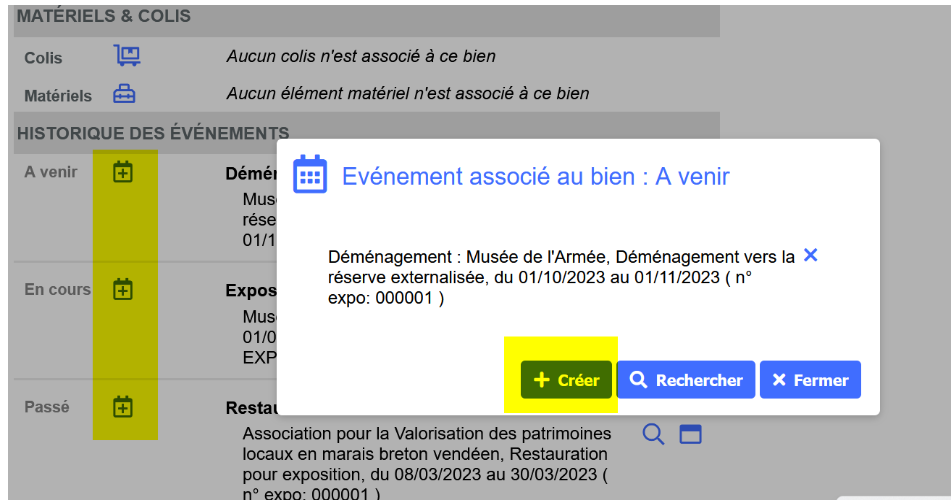The width and height of the screenshot is (951, 500).
Task: Select the Déménagement event text in the dialog
Action: pos(560,277)
